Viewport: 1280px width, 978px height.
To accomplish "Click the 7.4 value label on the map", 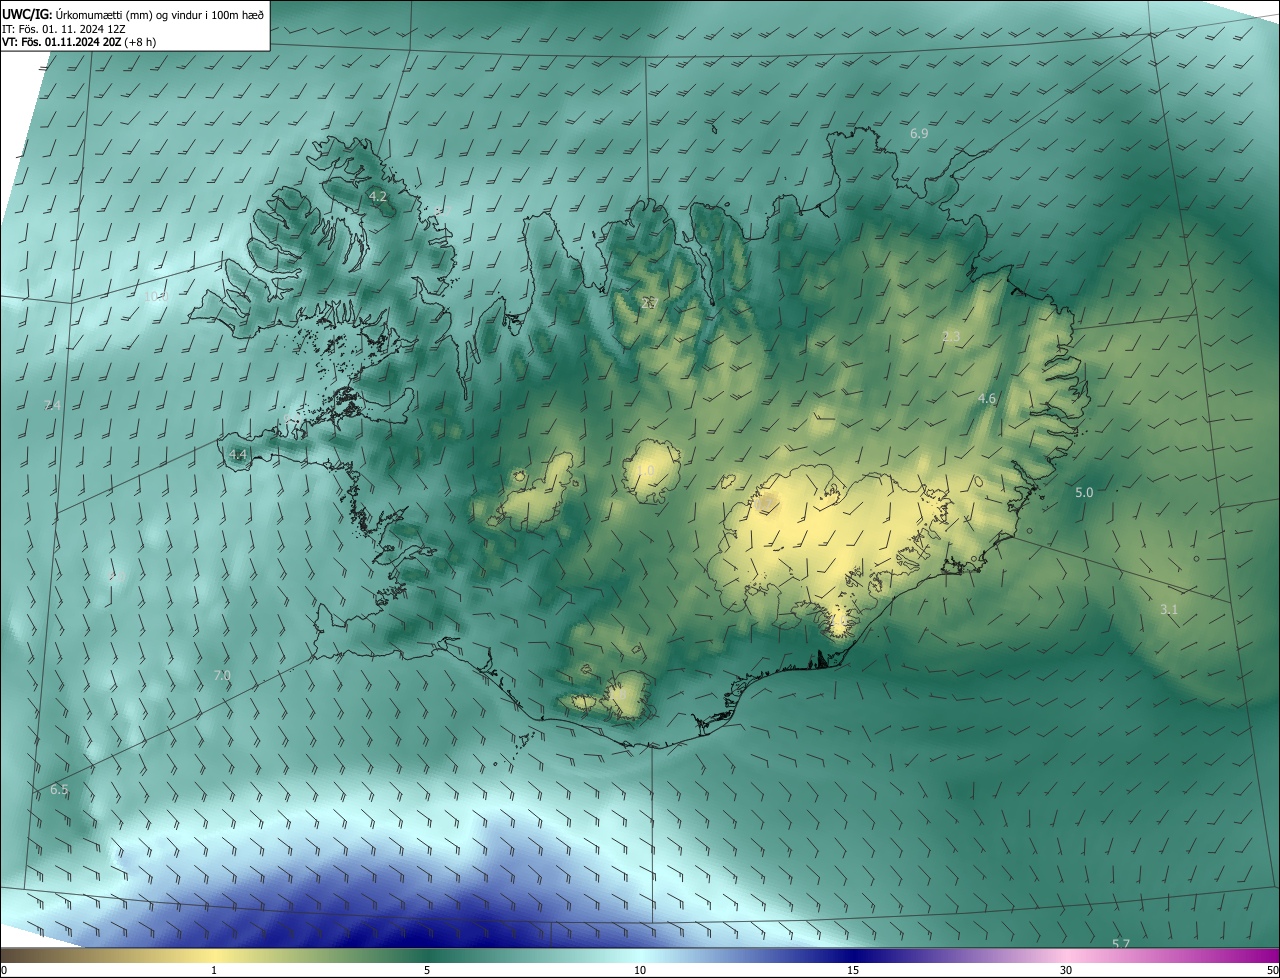I will click(53, 405).
